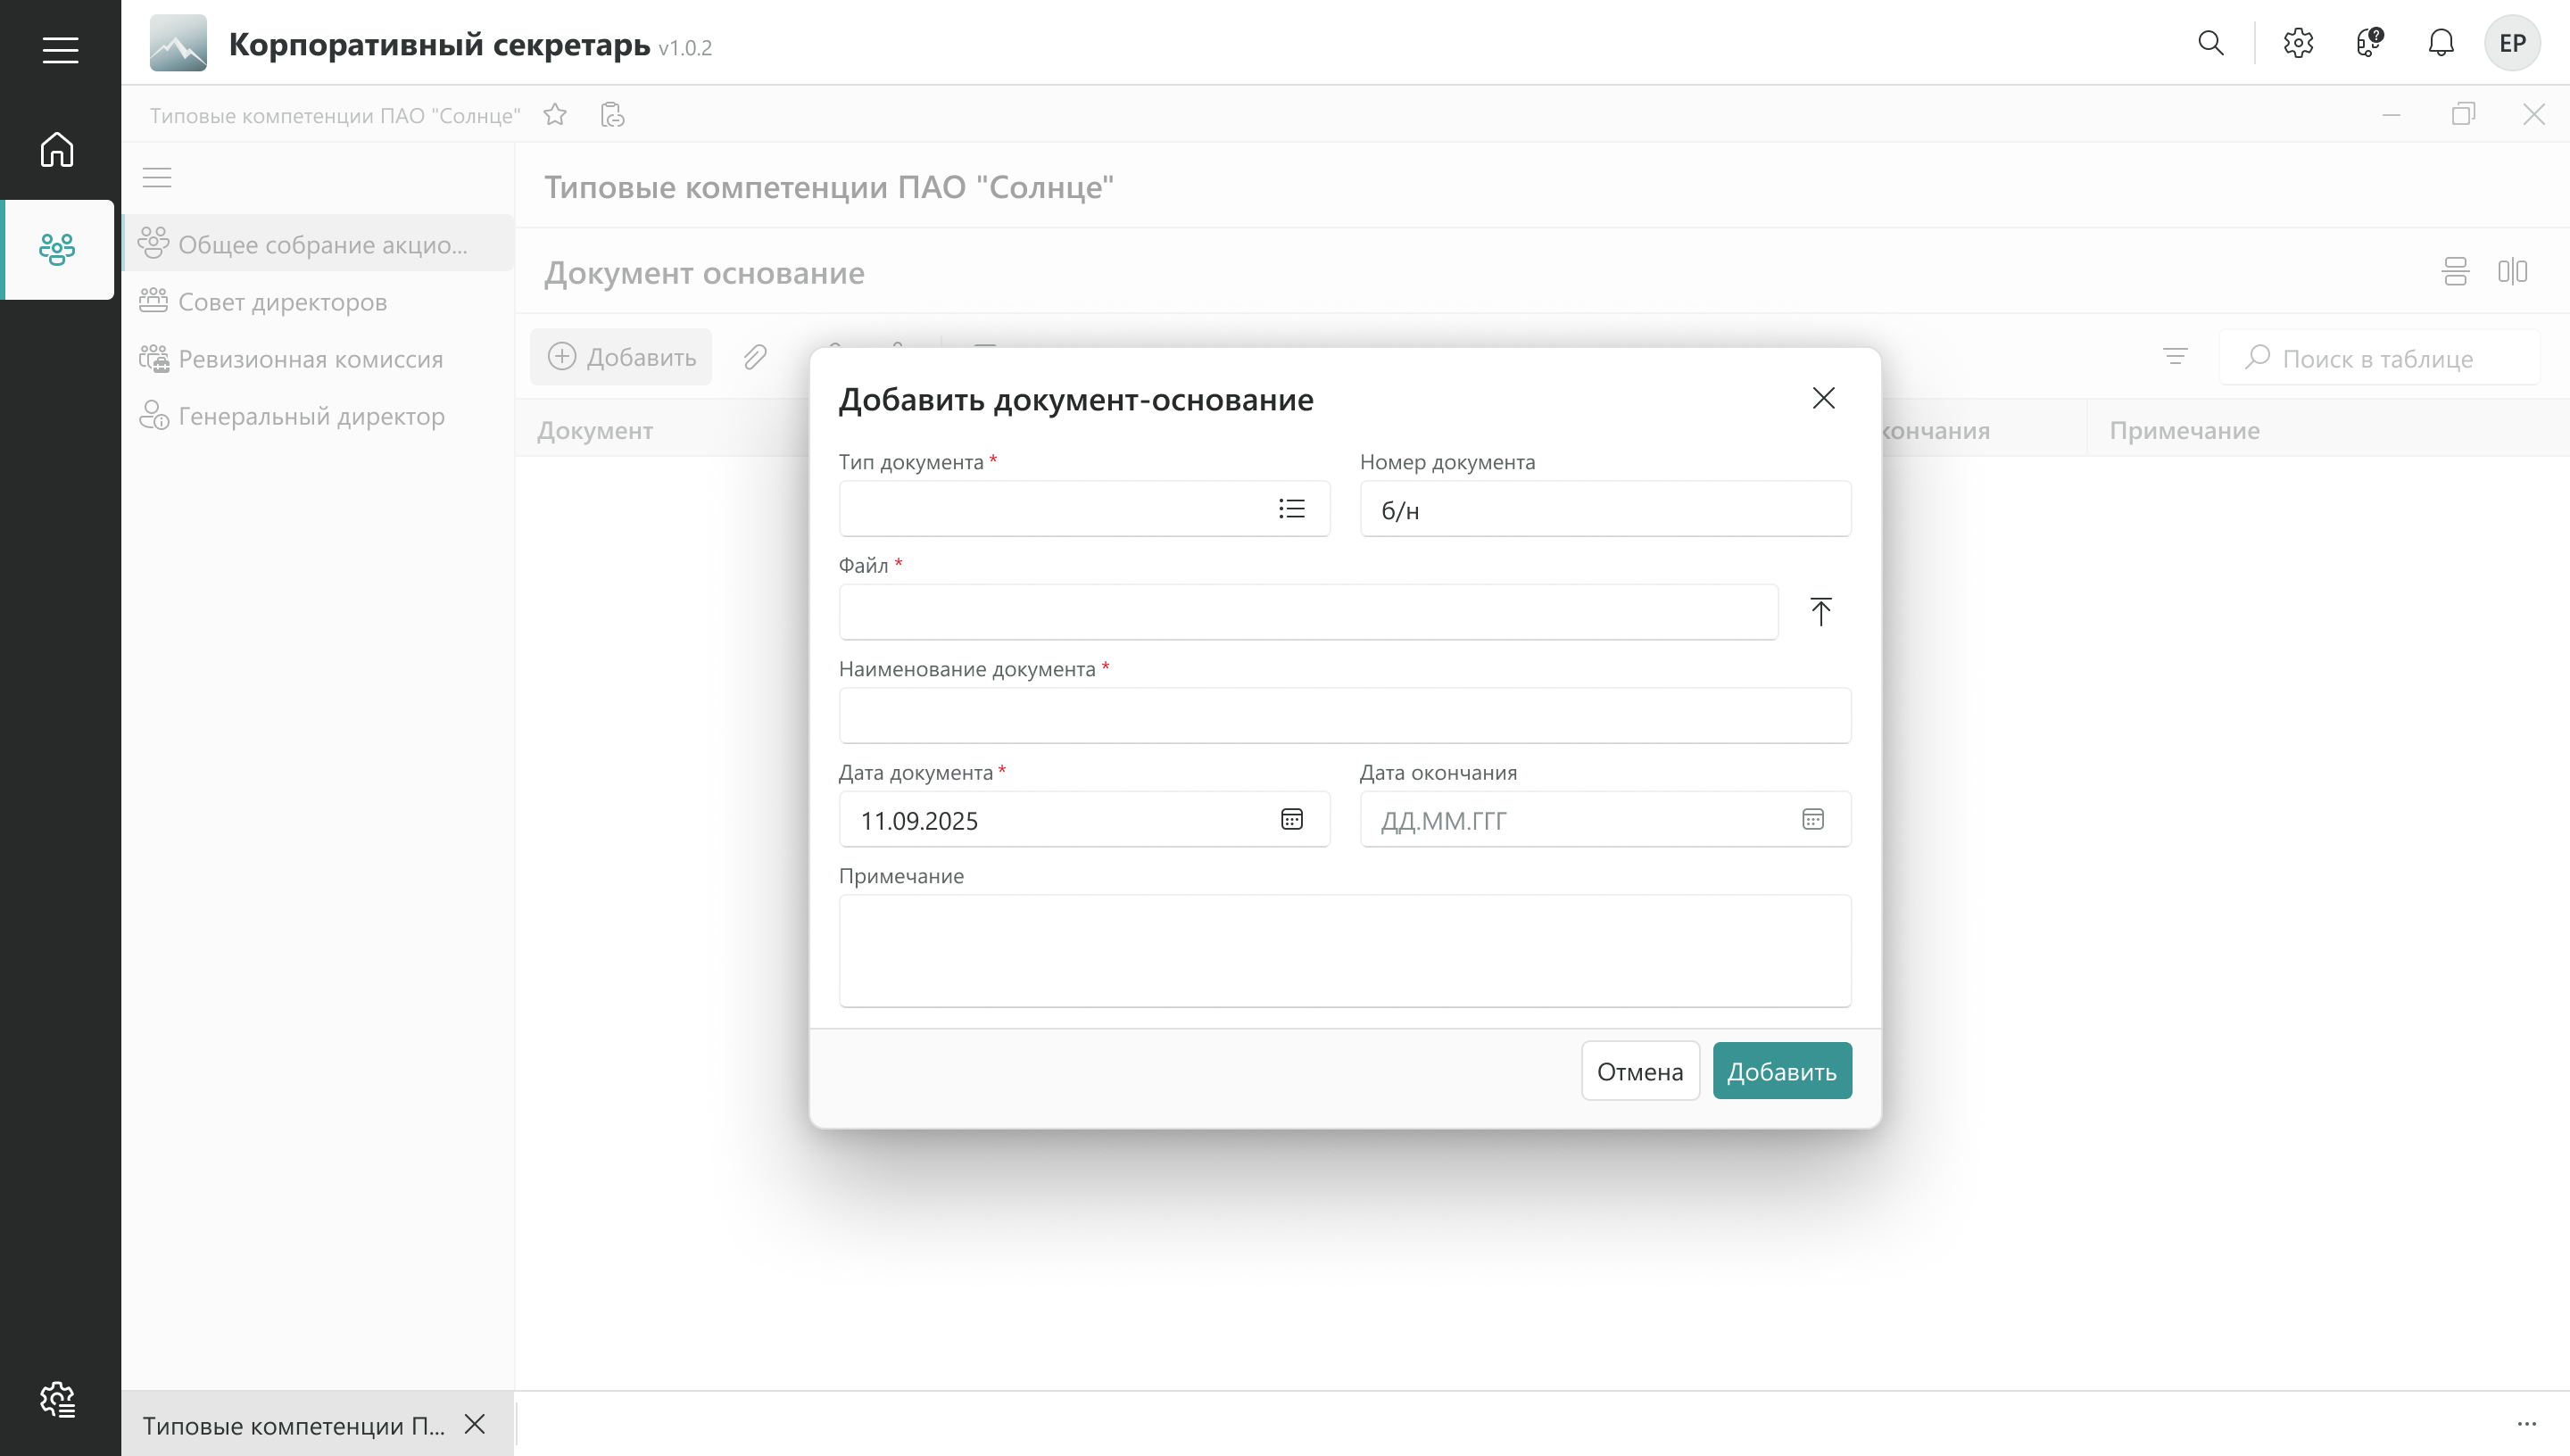This screenshot has height=1456, width=2570.
Task: Click the Примечание text area
Action: [x=1344, y=950]
